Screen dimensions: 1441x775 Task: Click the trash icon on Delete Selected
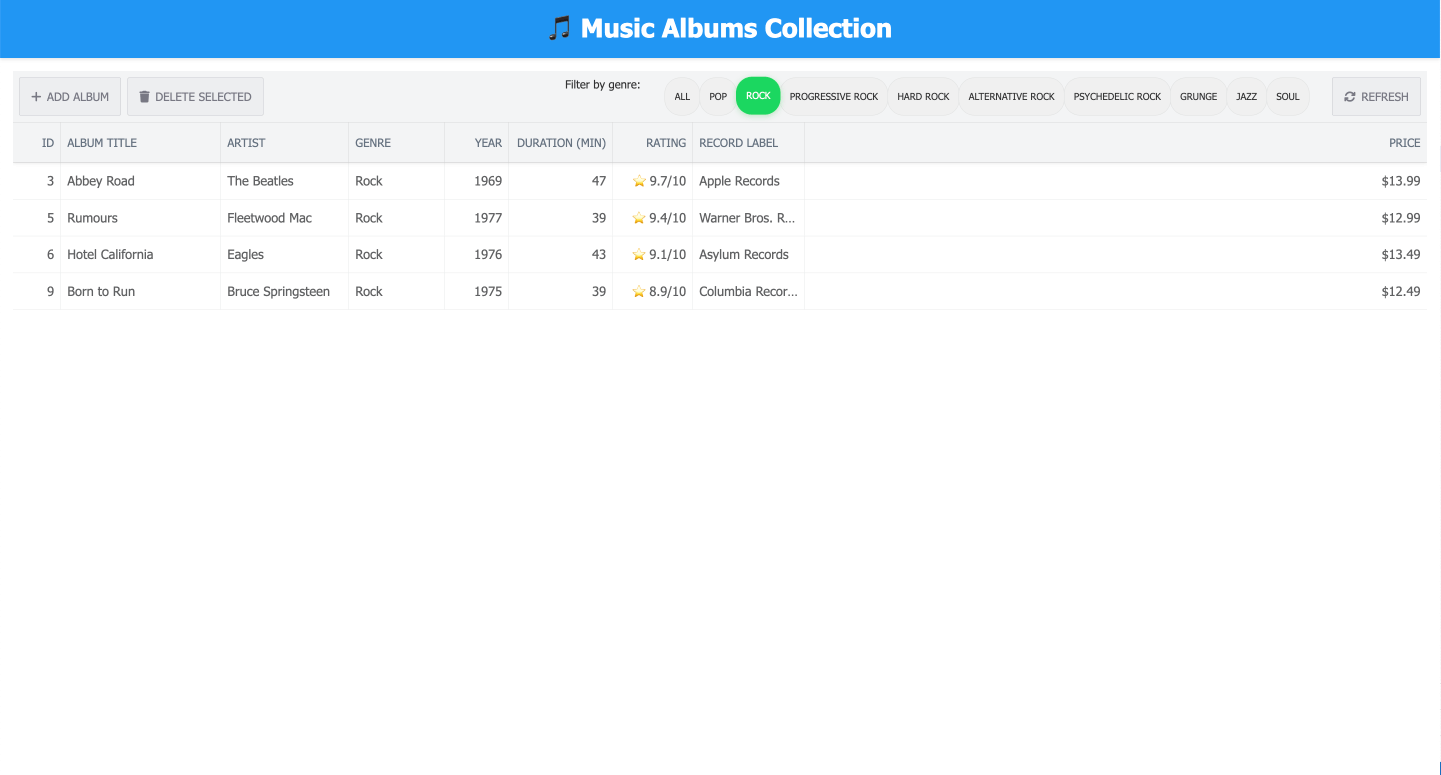click(144, 97)
